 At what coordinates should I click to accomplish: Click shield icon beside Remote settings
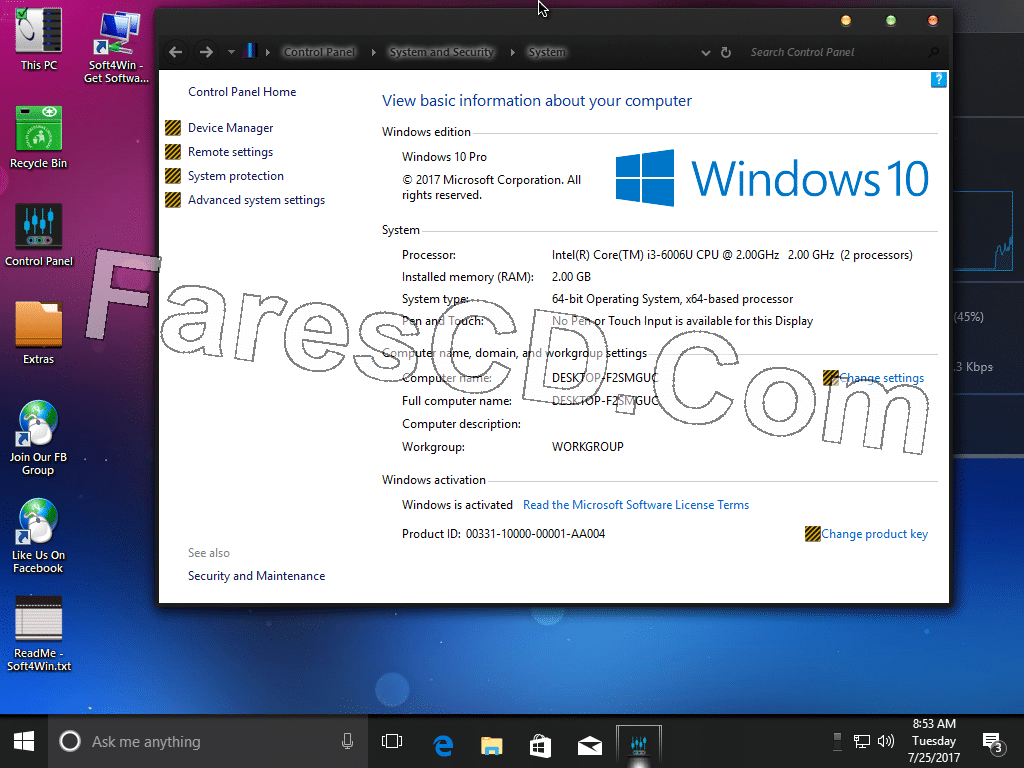(173, 152)
